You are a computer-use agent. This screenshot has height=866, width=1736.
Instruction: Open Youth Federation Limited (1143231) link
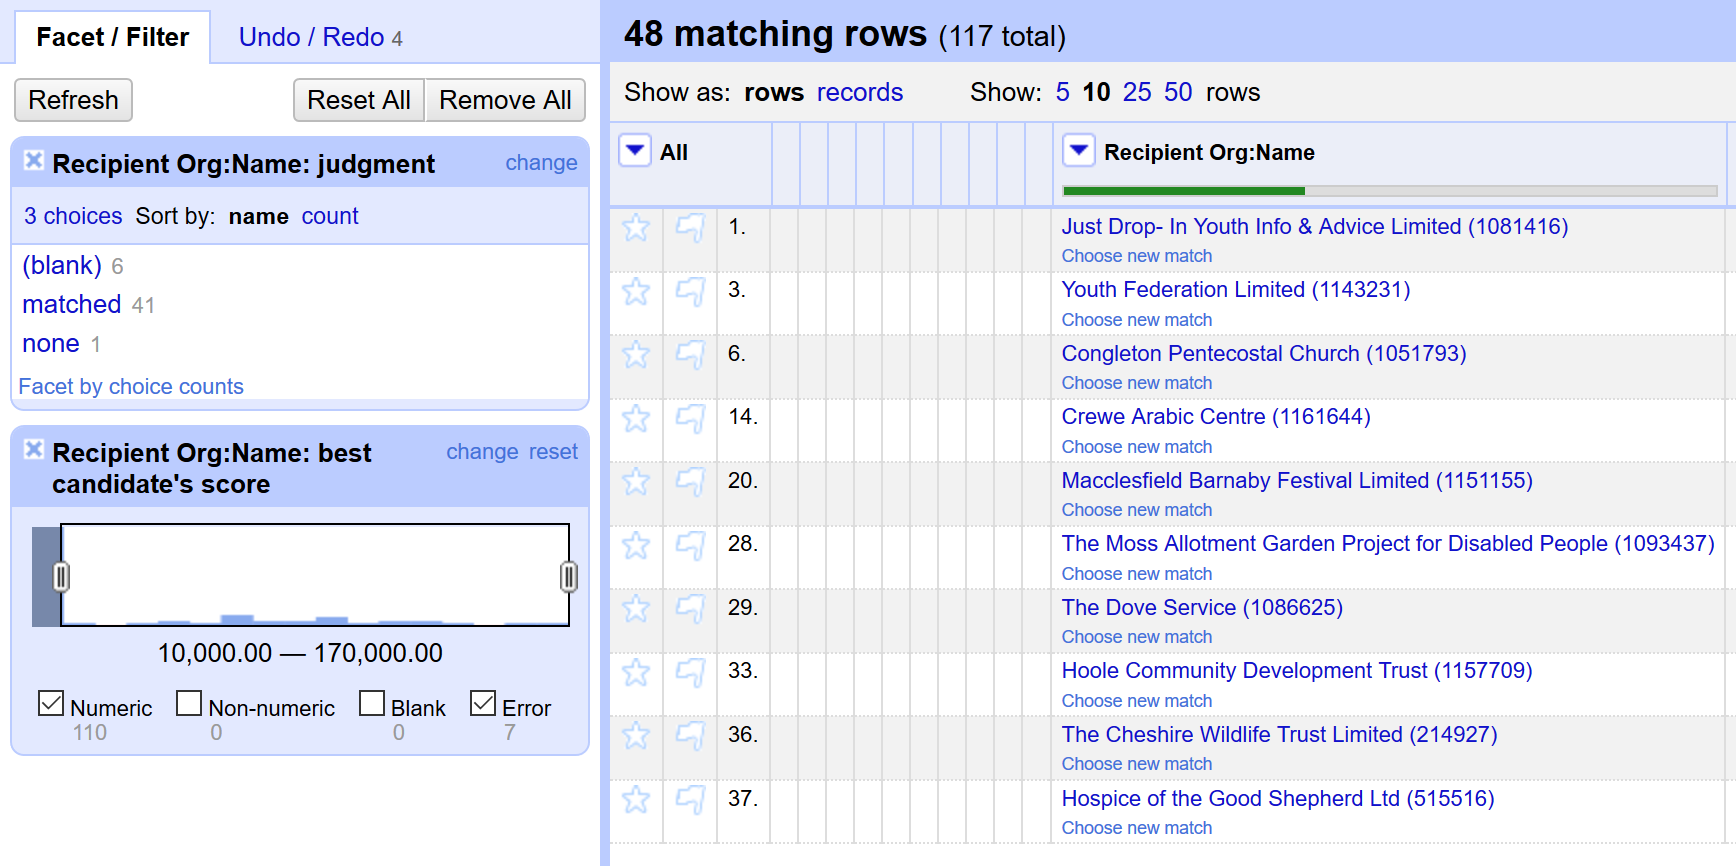(x=1236, y=289)
